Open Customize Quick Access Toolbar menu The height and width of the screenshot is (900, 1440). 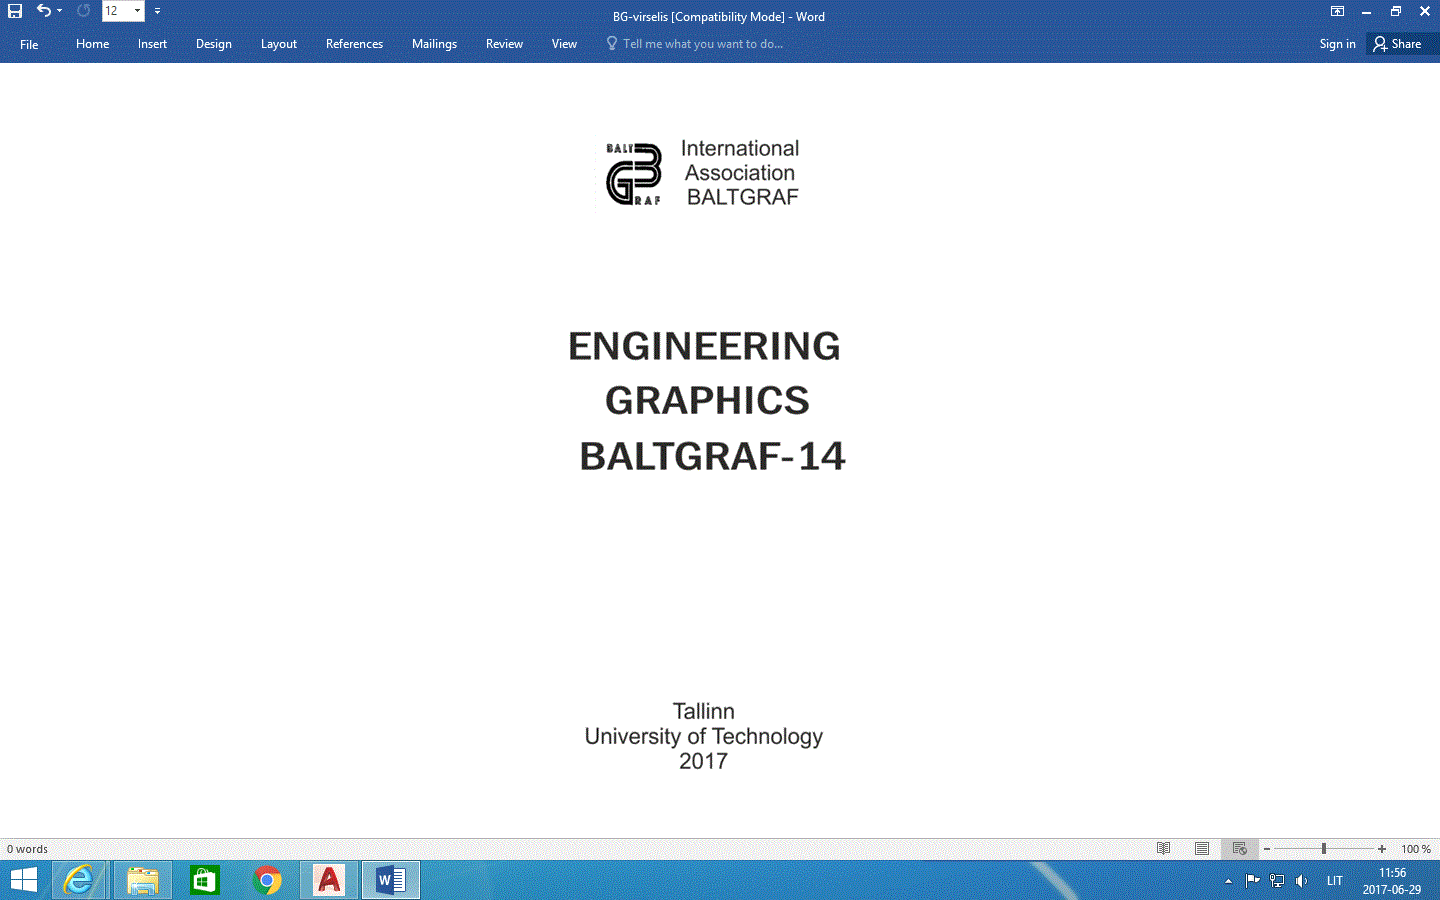click(157, 11)
